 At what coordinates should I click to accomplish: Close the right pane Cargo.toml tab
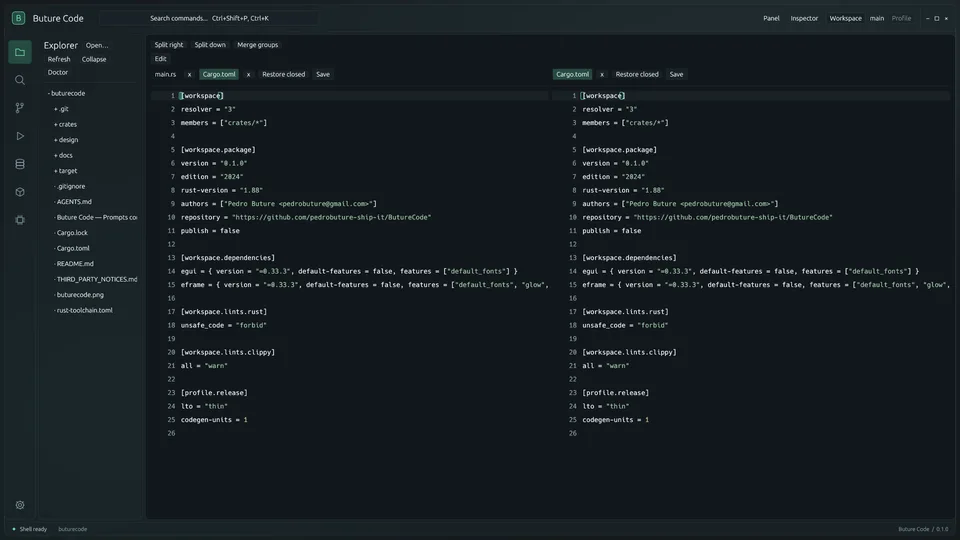[x=602, y=74]
